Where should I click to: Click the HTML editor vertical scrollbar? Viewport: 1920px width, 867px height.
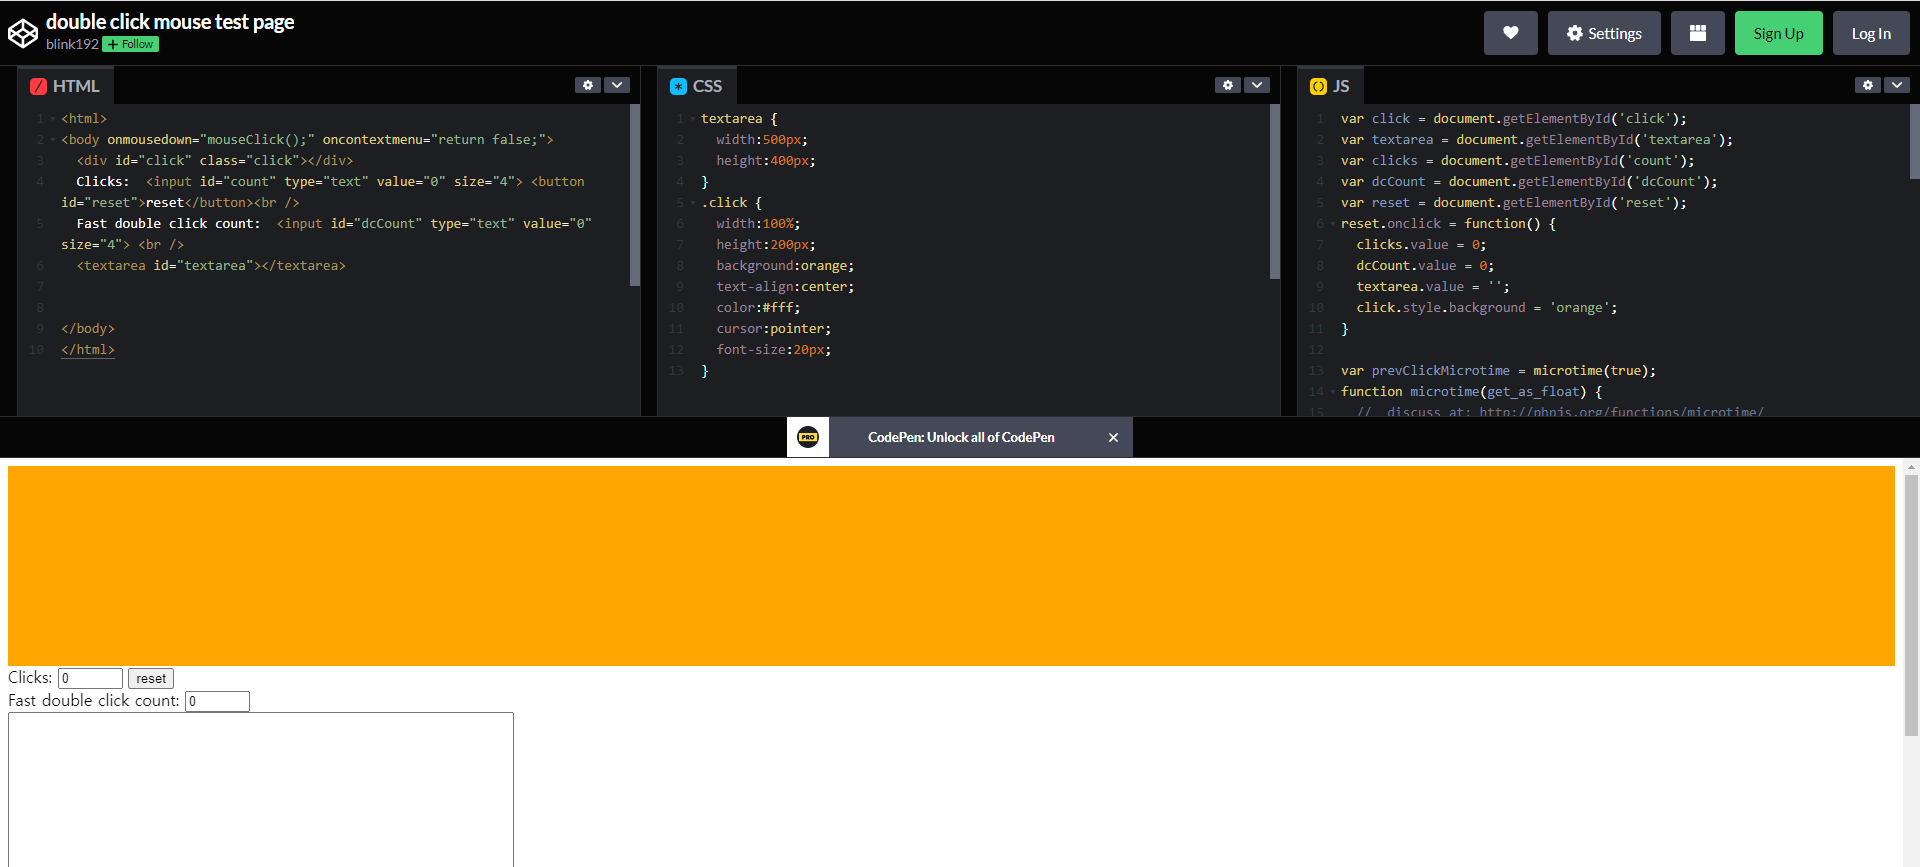(635, 195)
